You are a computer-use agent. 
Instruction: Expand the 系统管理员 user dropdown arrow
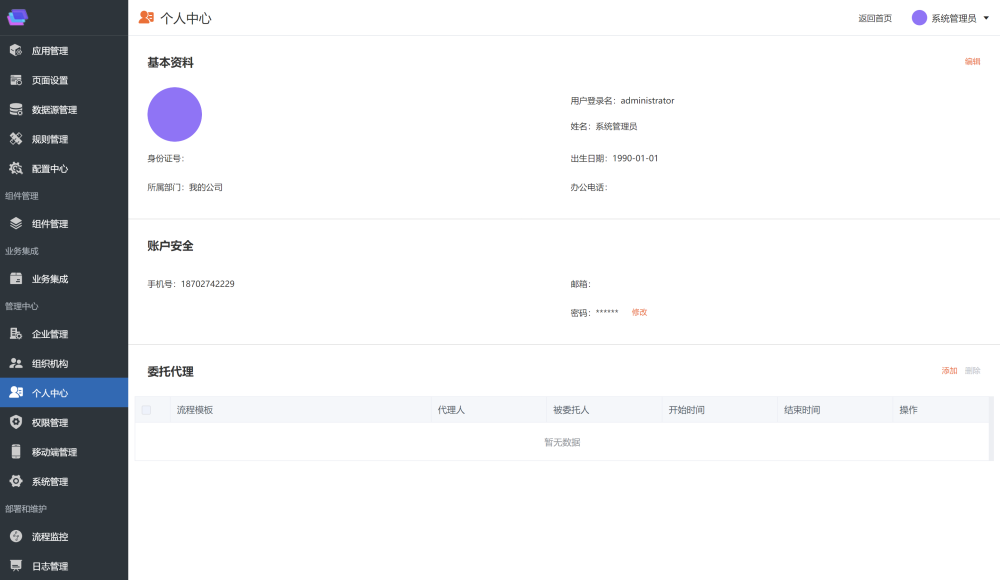click(986, 18)
